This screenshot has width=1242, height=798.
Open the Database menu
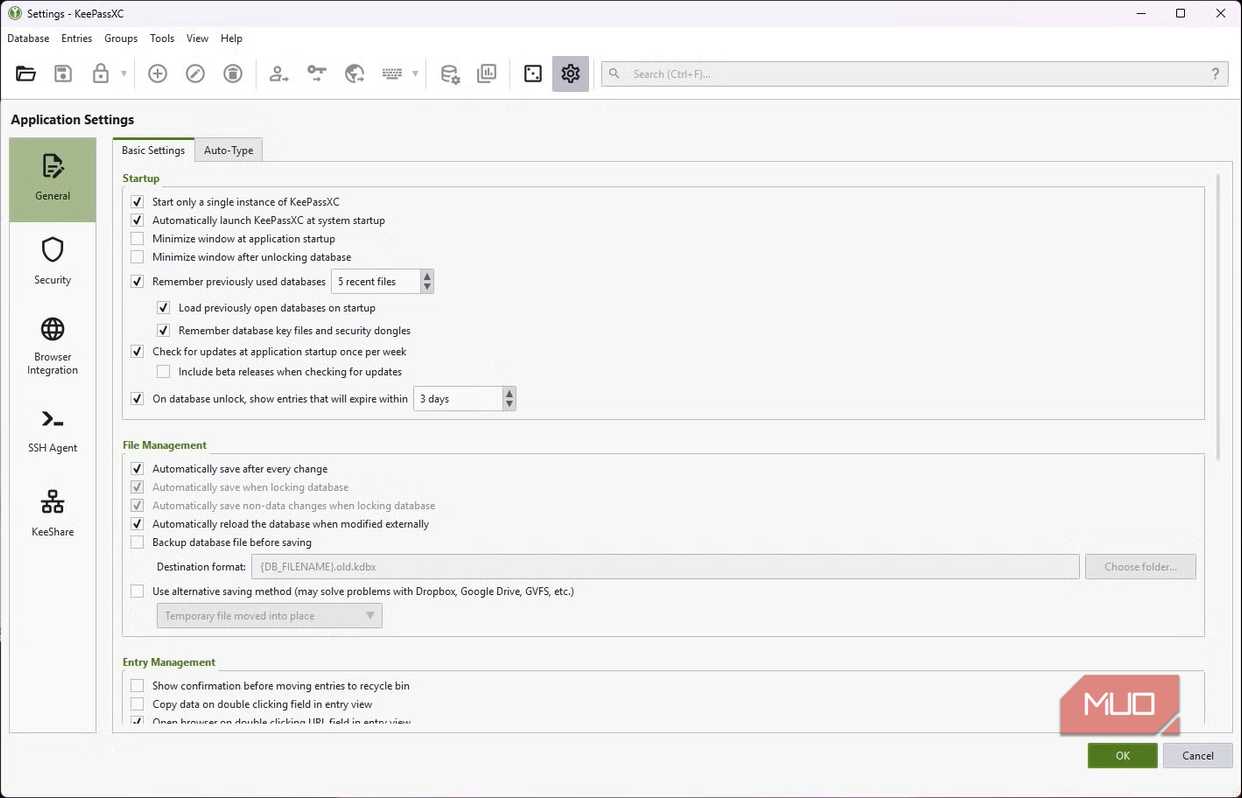(28, 38)
